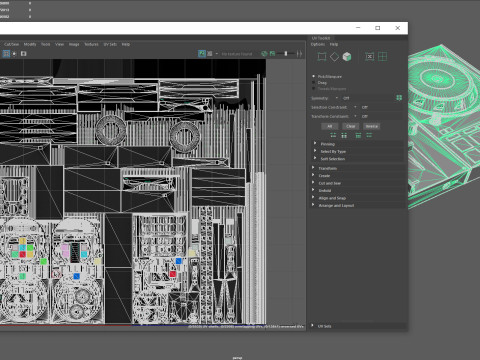Select the UV vertex selection mode icon
This screenshot has height=360, width=480.
322,57
